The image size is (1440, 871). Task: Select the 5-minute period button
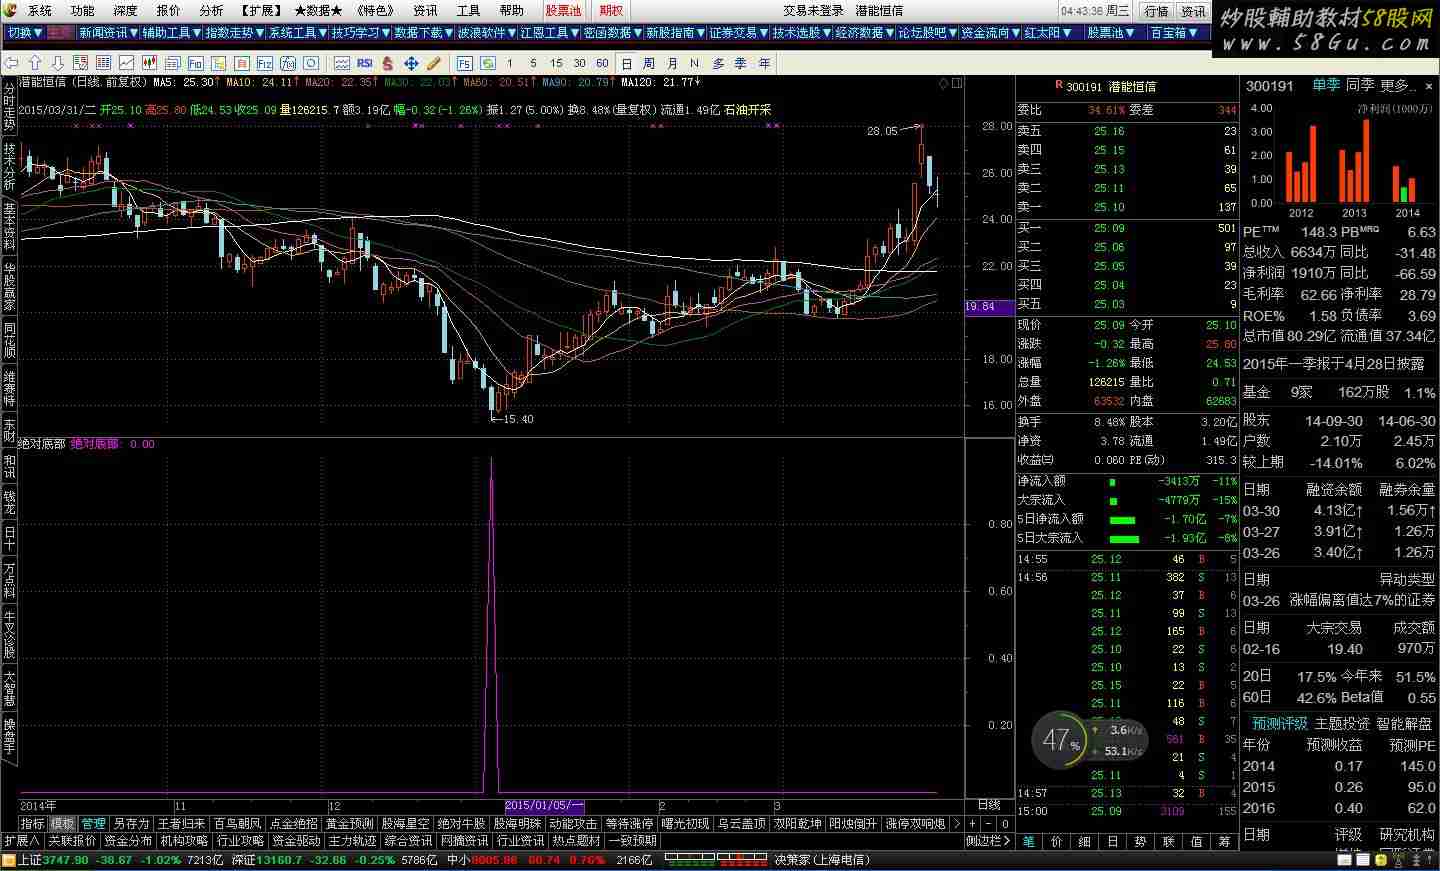[533, 63]
